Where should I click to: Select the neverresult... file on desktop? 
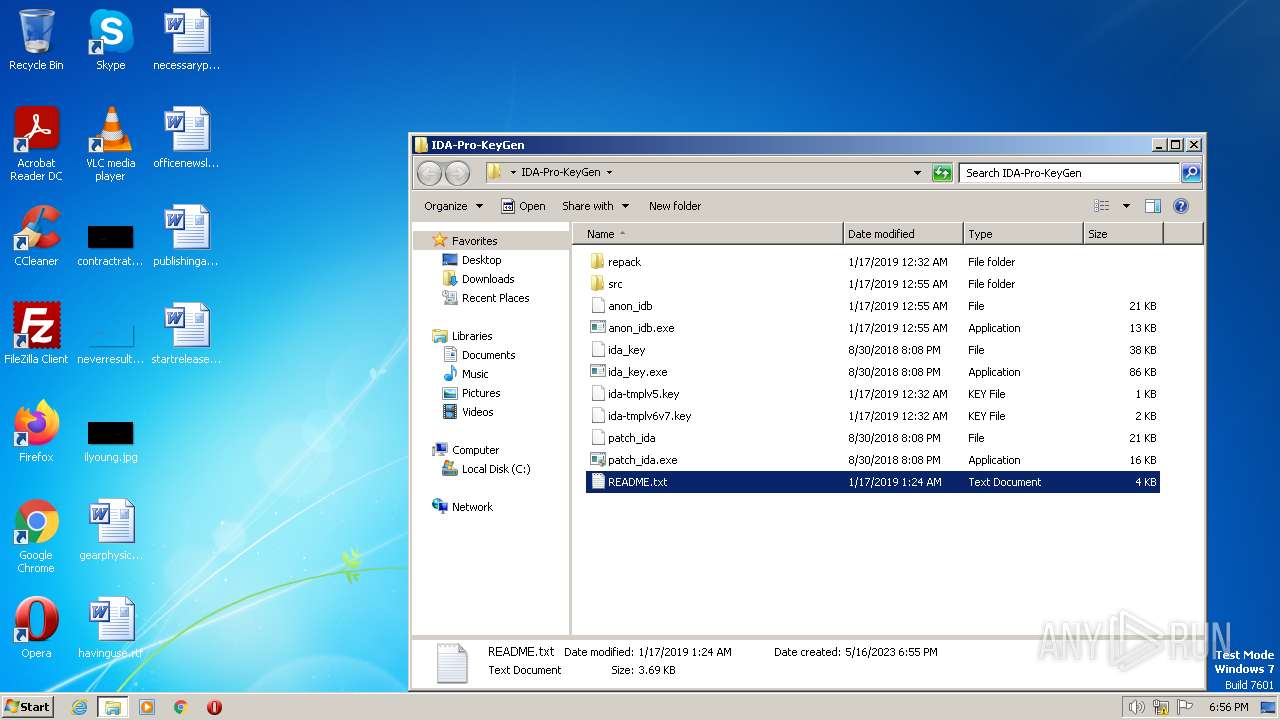coord(110,342)
